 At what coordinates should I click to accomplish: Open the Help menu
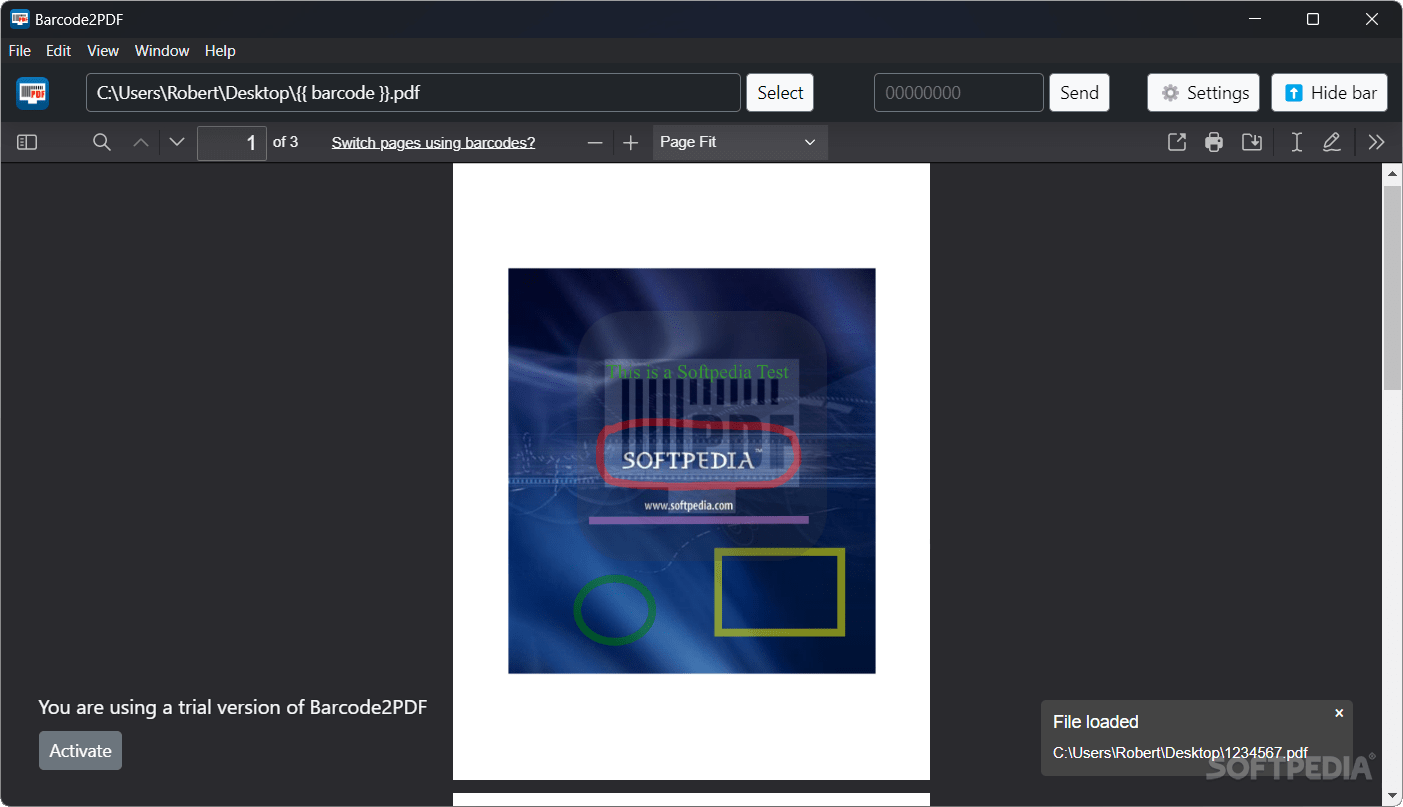220,51
